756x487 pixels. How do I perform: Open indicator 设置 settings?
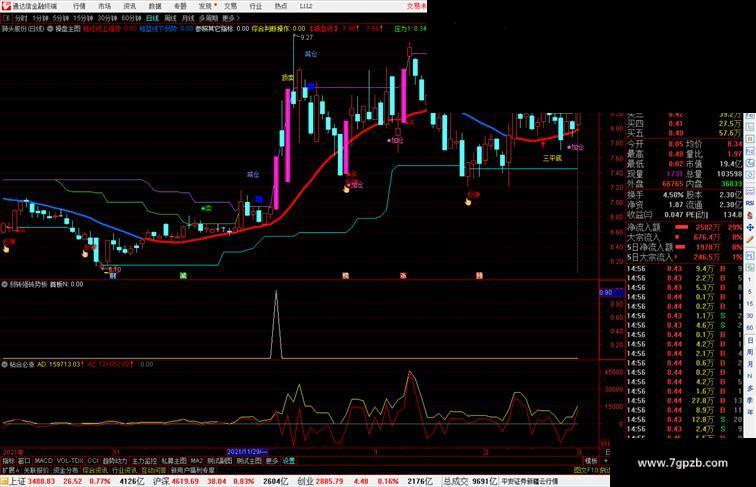288,461
